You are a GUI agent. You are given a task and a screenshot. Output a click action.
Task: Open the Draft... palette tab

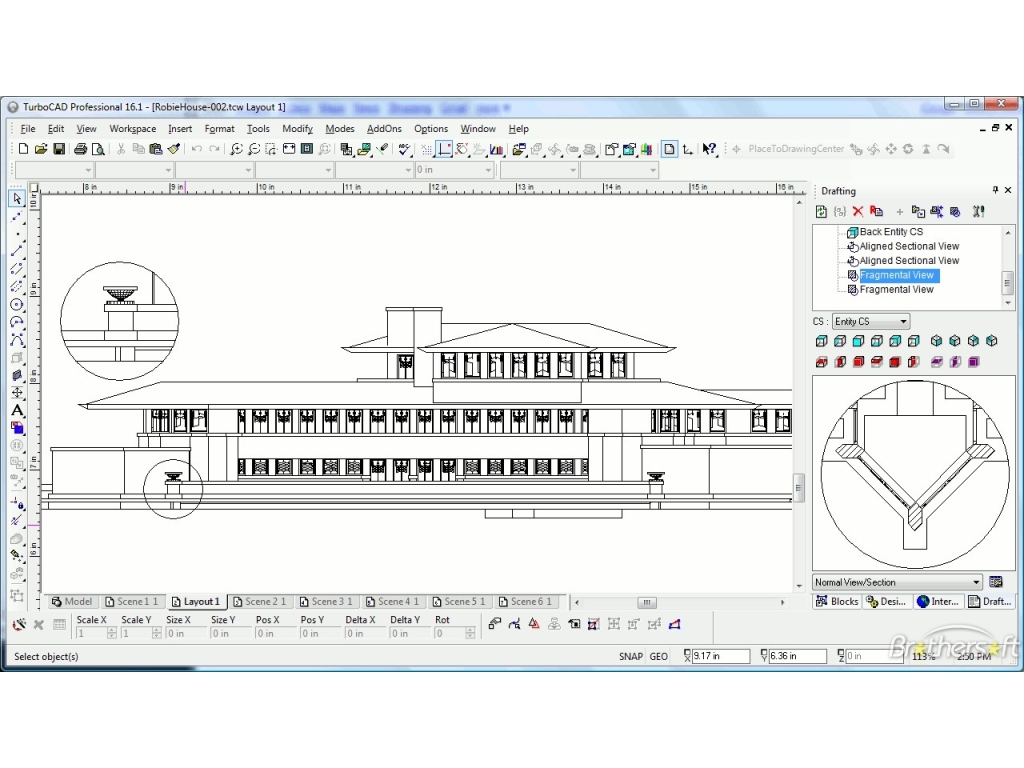pos(989,601)
